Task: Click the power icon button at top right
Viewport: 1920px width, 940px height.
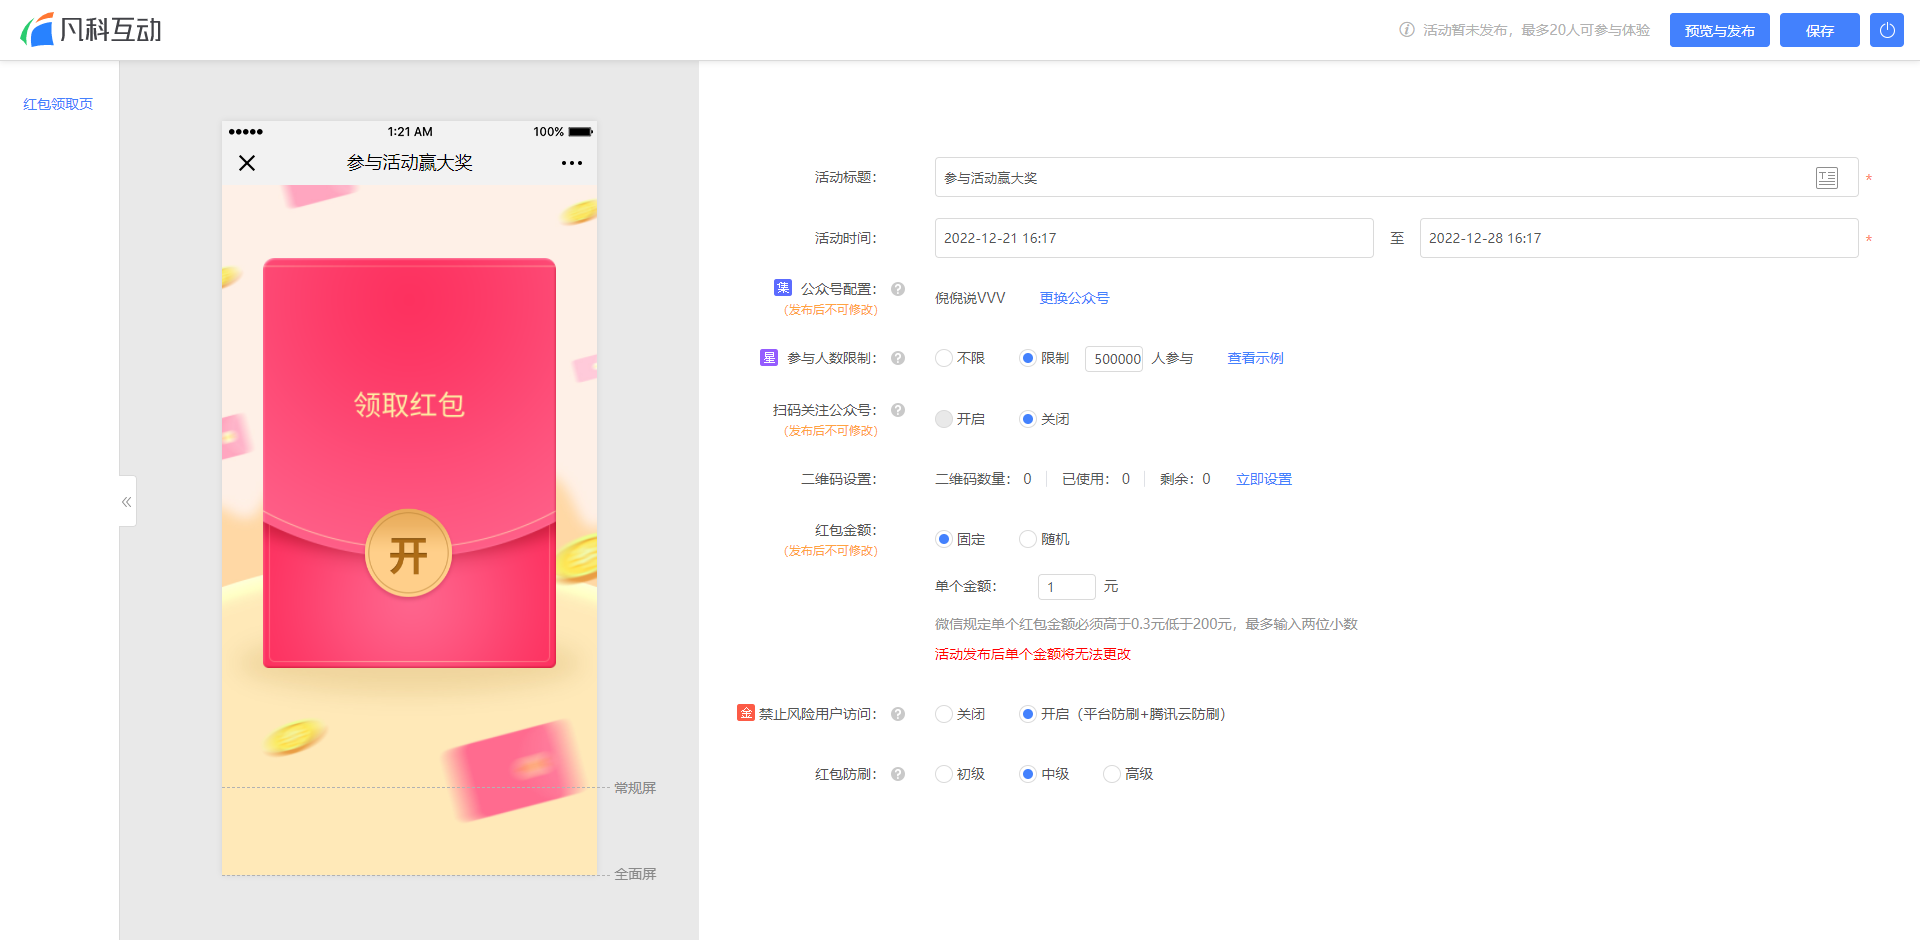Action: (x=1886, y=30)
